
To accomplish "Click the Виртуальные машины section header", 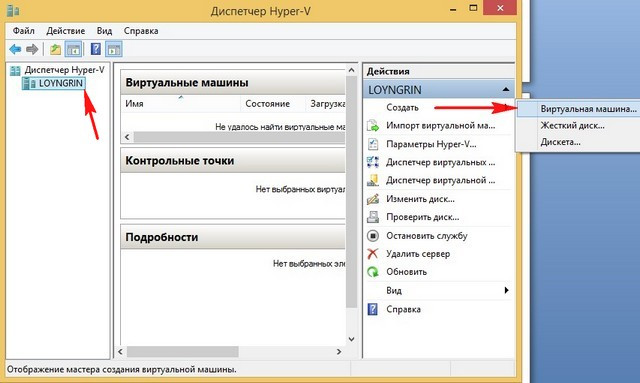I will pyautogui.click(x=233, y=82).
